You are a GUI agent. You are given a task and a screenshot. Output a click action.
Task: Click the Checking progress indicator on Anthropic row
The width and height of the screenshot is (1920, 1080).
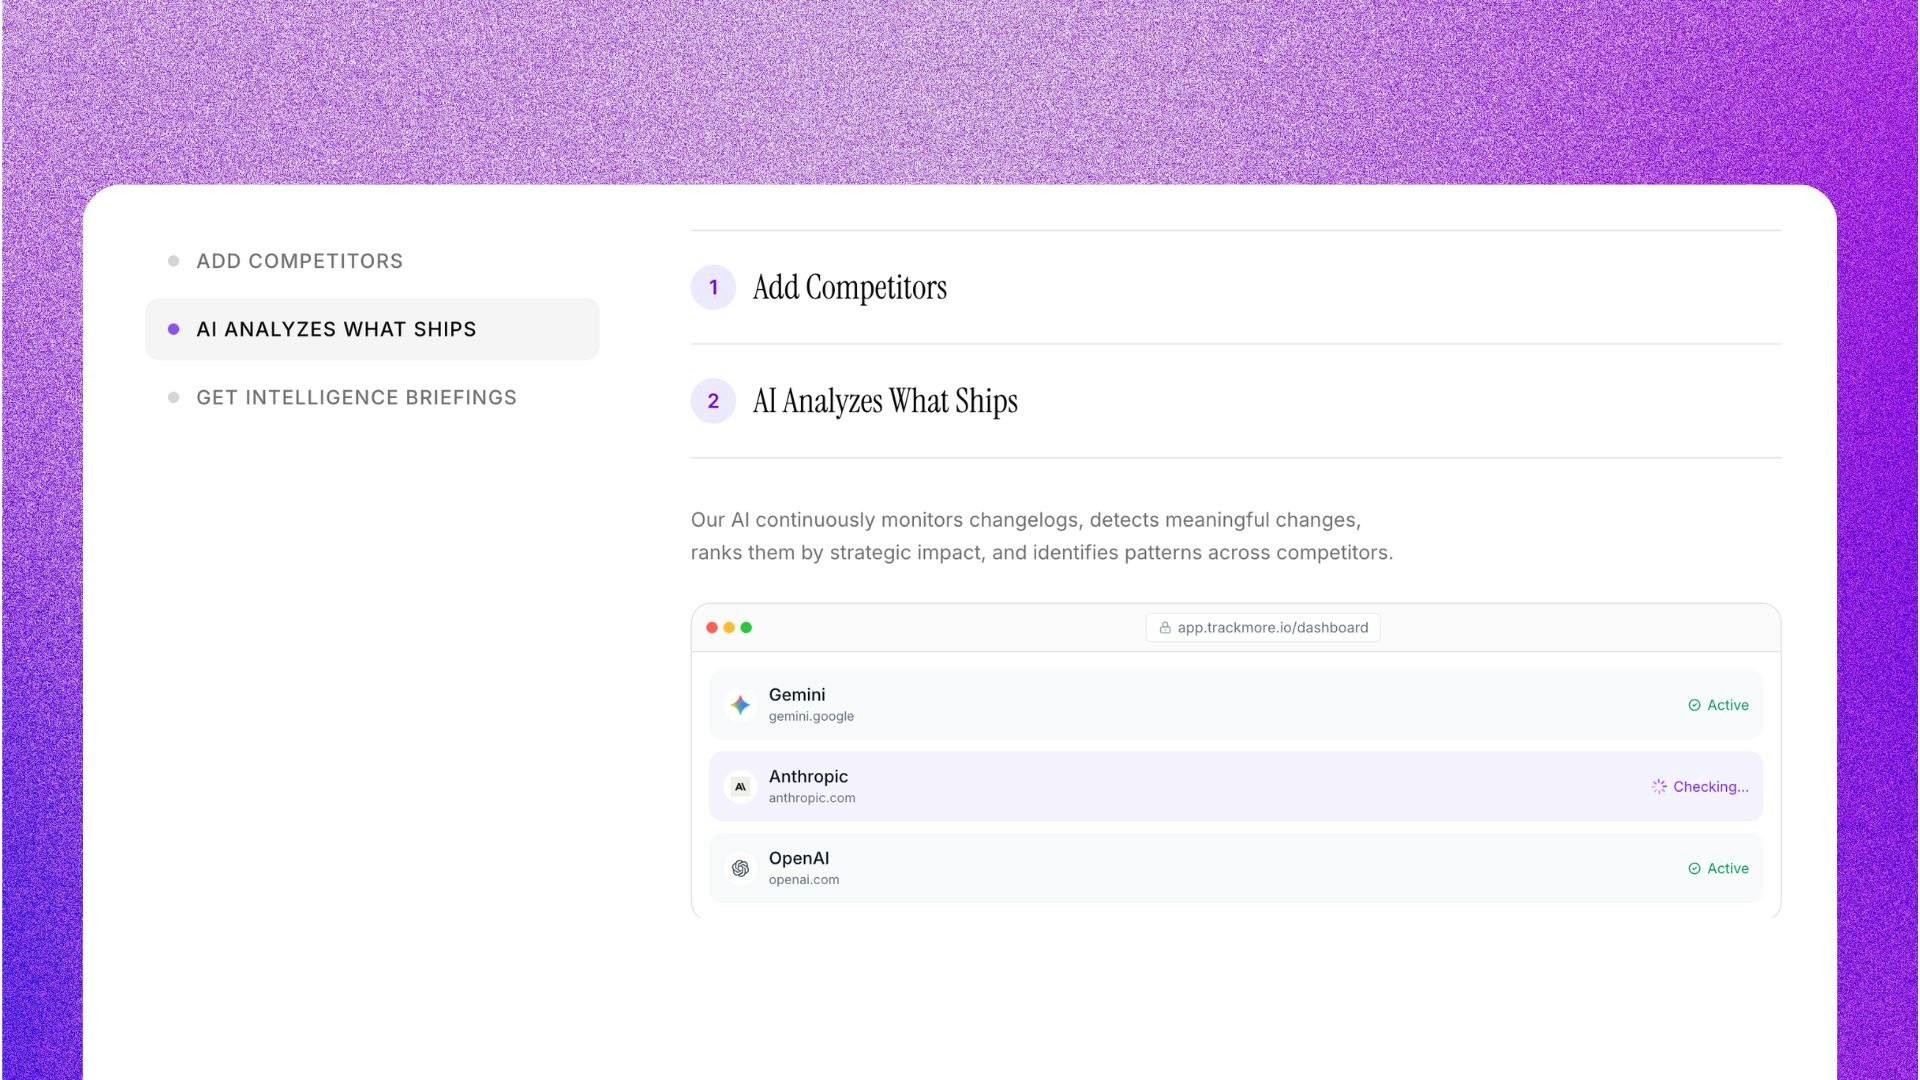(x=1700, y=786)
